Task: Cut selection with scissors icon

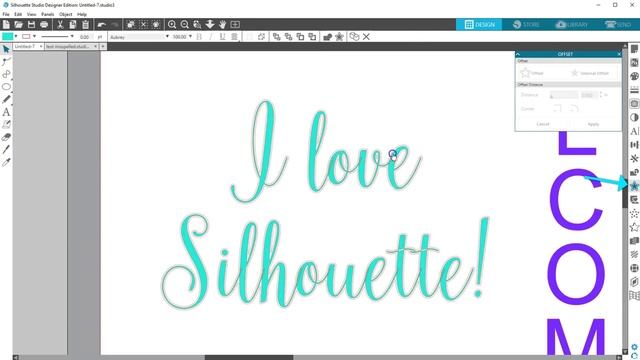Action: point(60,24)
